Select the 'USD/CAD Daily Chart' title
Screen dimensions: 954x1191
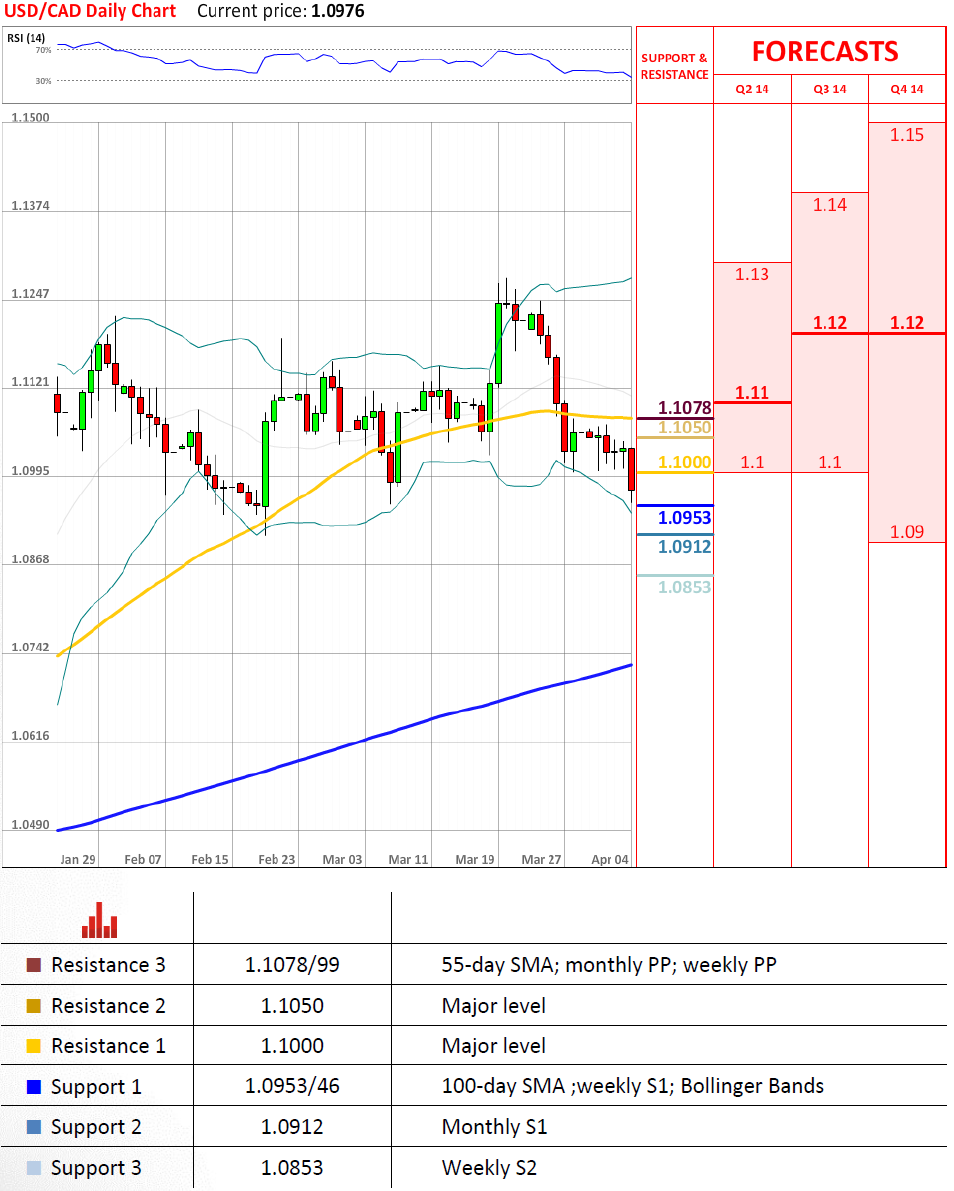[90, 11]
